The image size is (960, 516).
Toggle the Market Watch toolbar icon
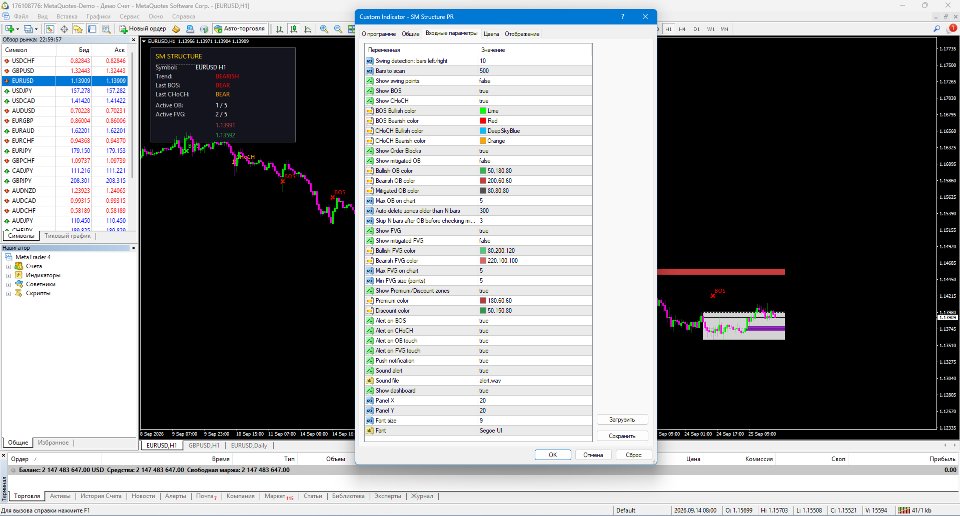[50, 29]
